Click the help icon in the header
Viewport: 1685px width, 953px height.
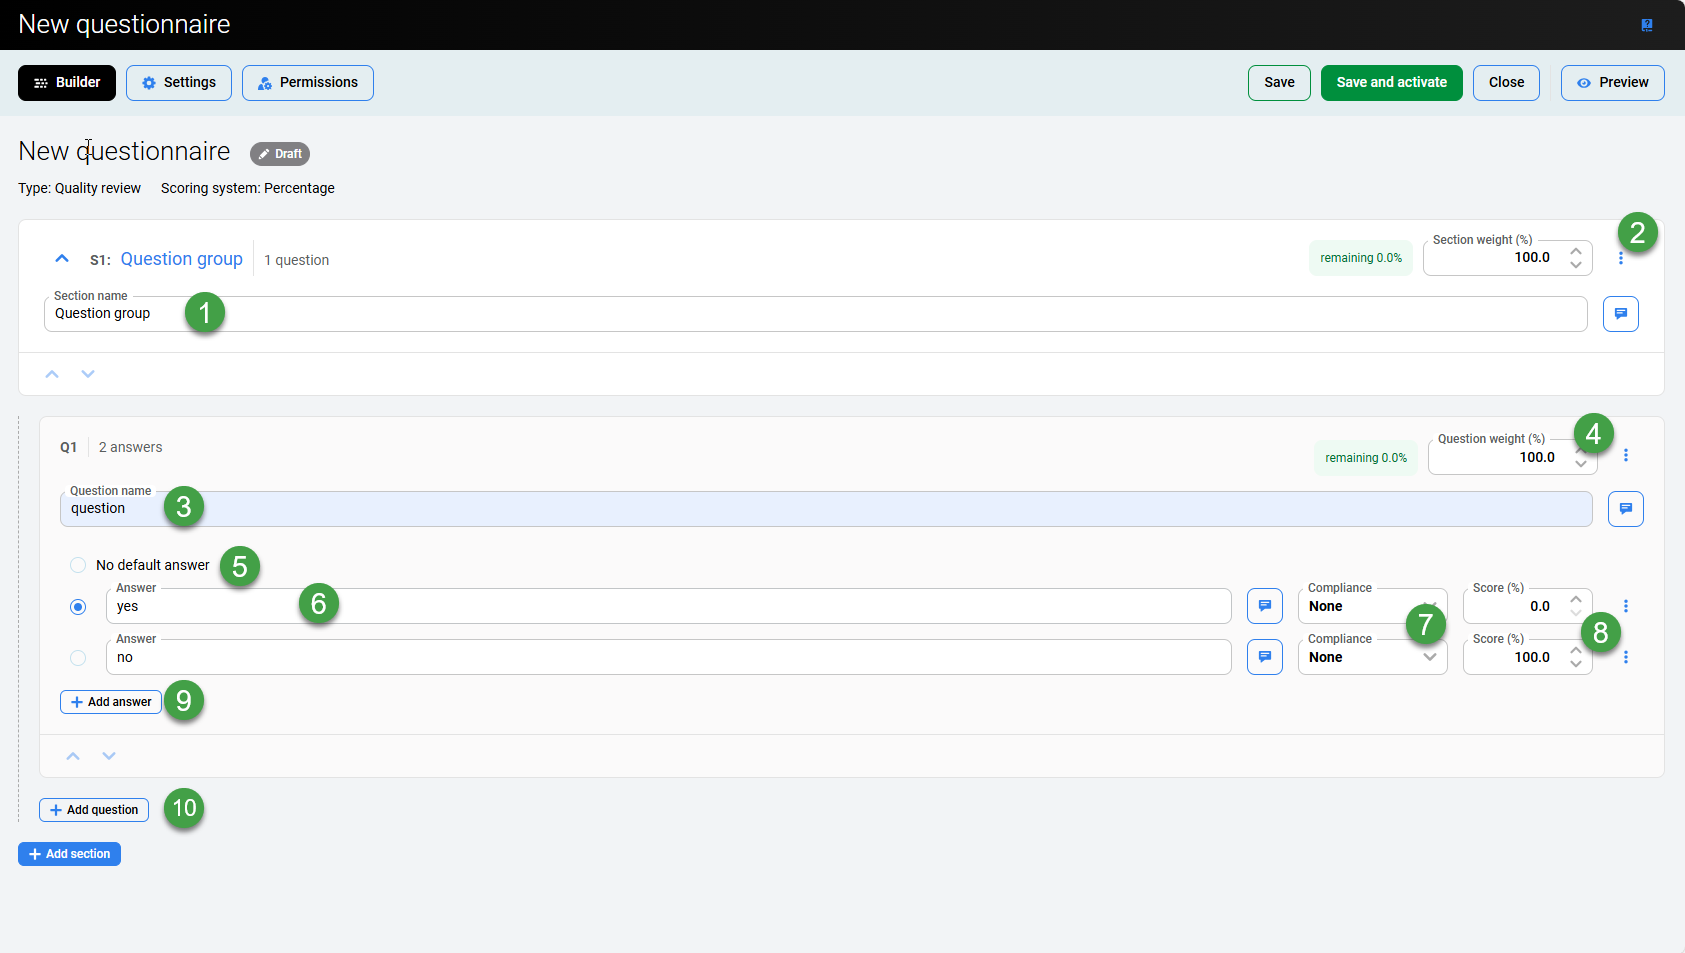(x=1646, y=25)
